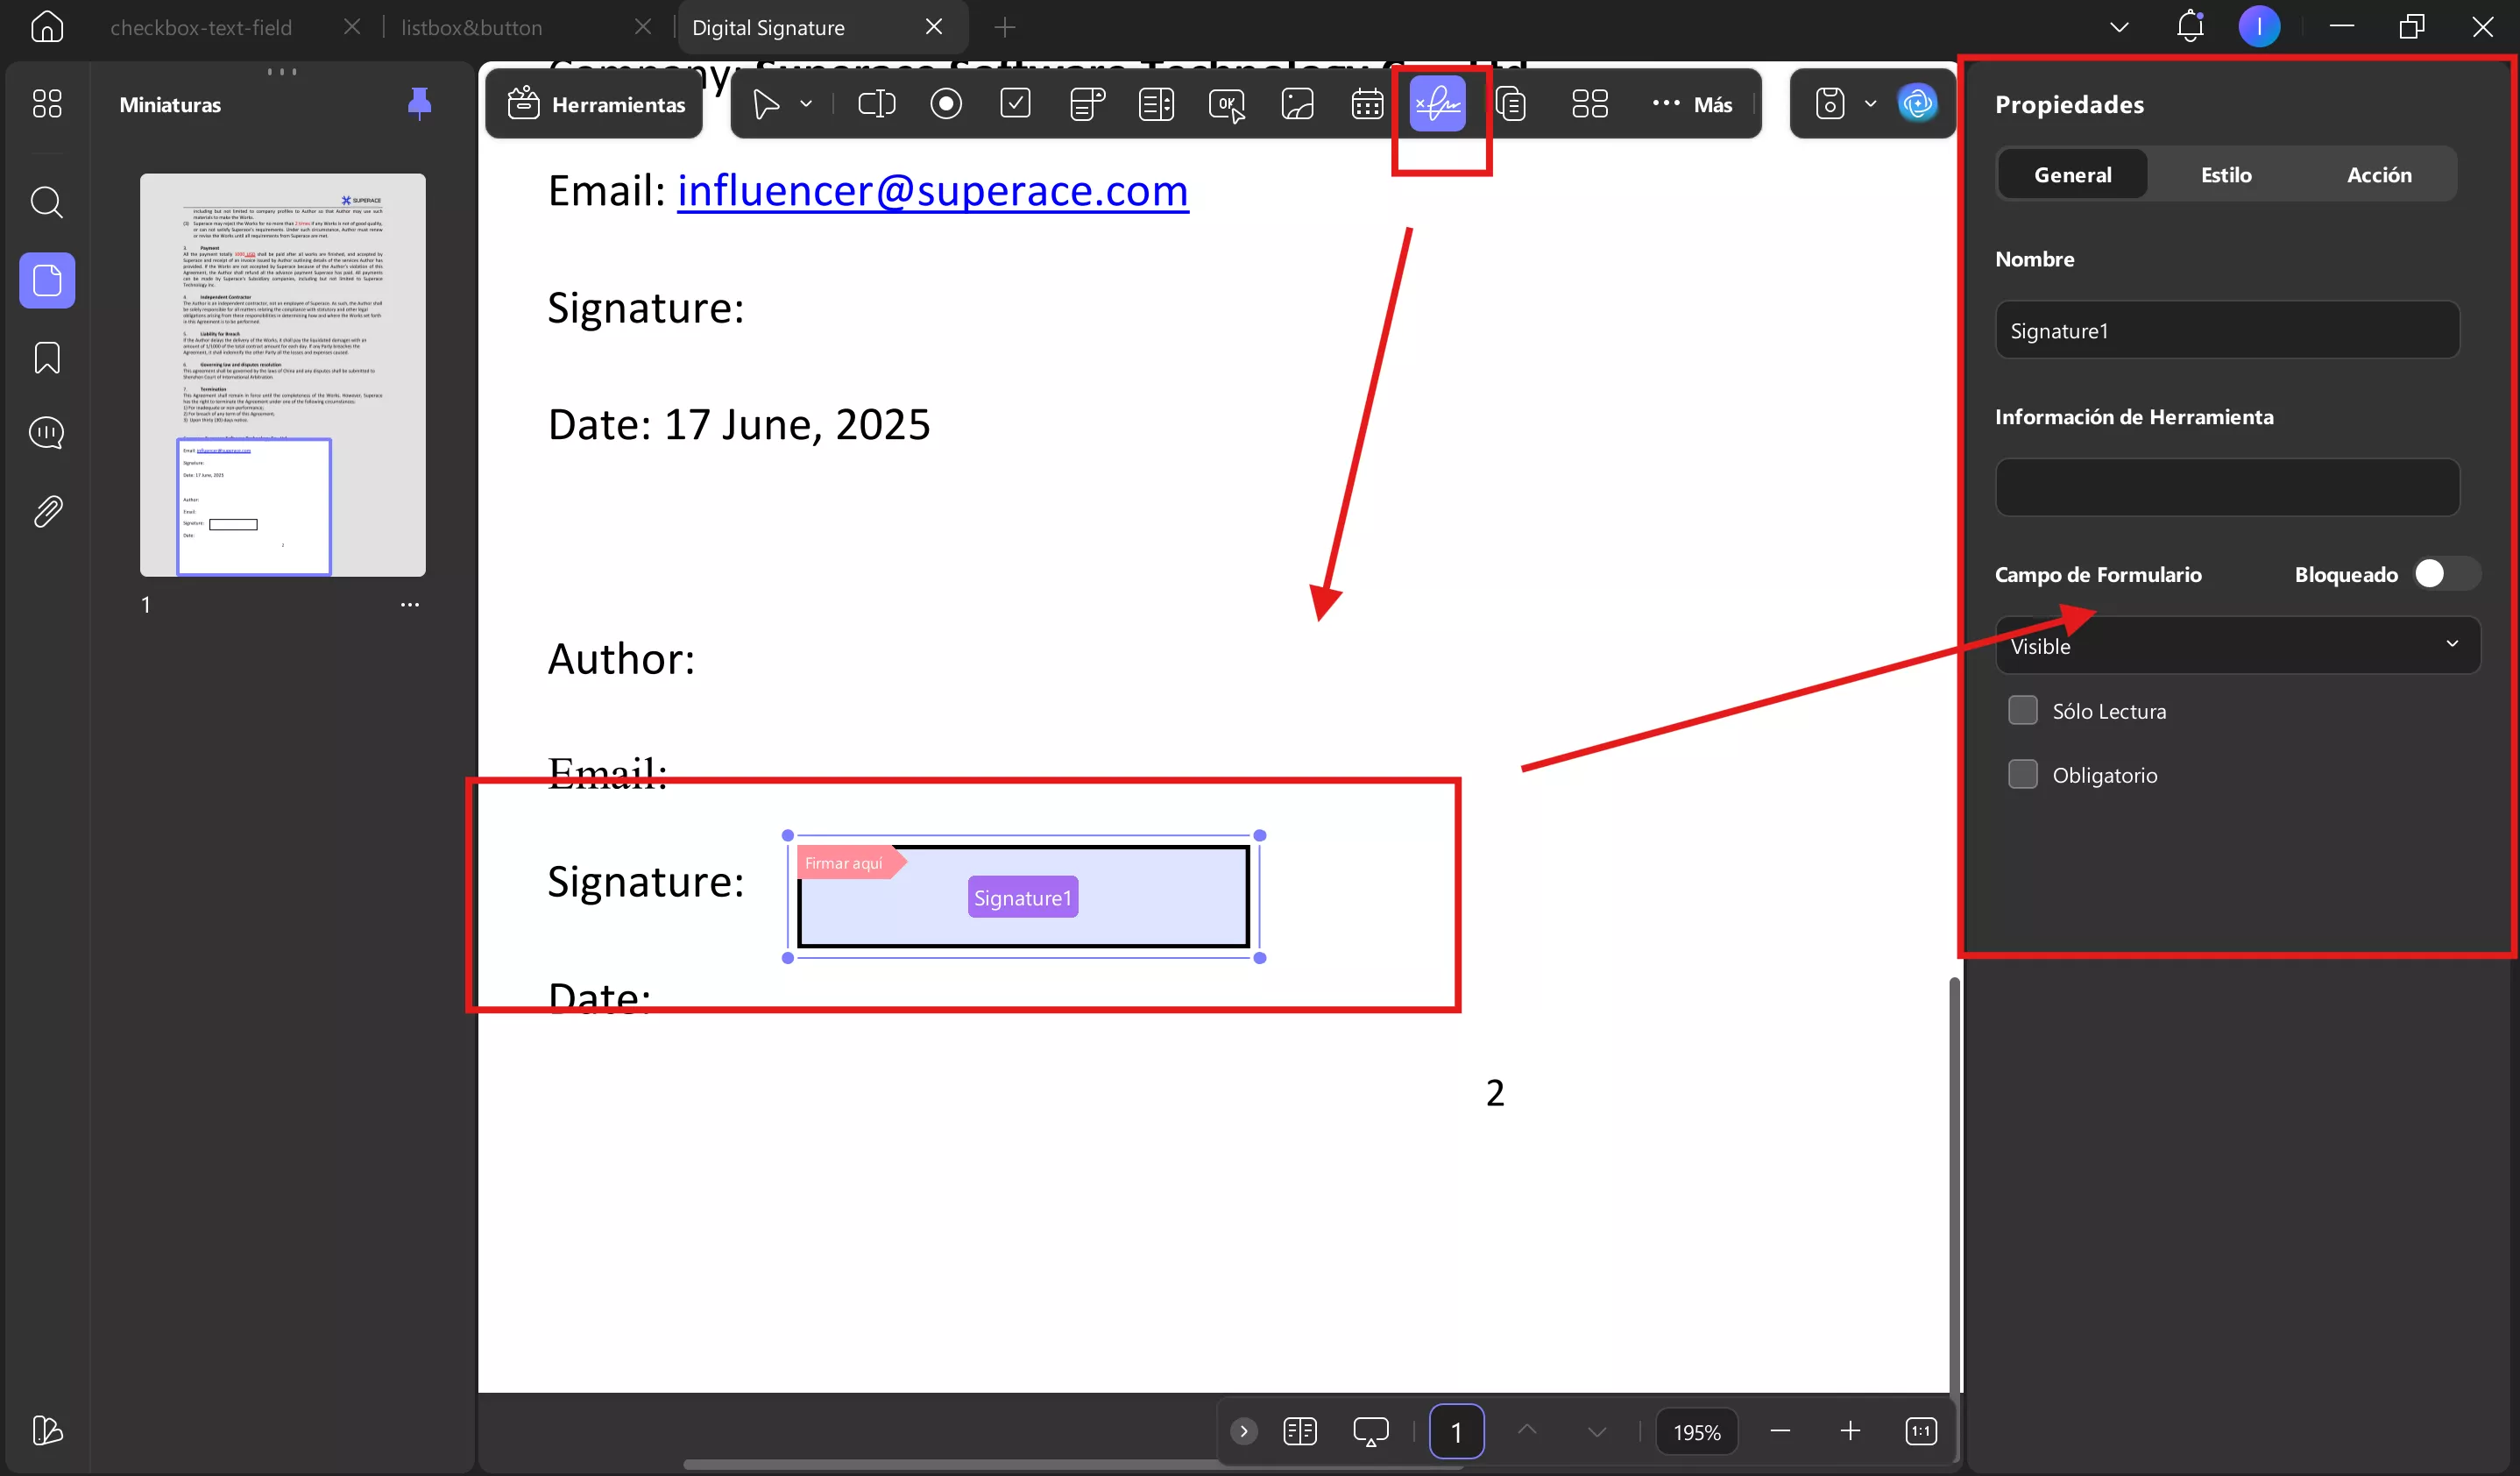This screenshot has width=2520, height=1476.
Task: Open thumbnail page options ellipsis
Action: [x=410, y=605]
